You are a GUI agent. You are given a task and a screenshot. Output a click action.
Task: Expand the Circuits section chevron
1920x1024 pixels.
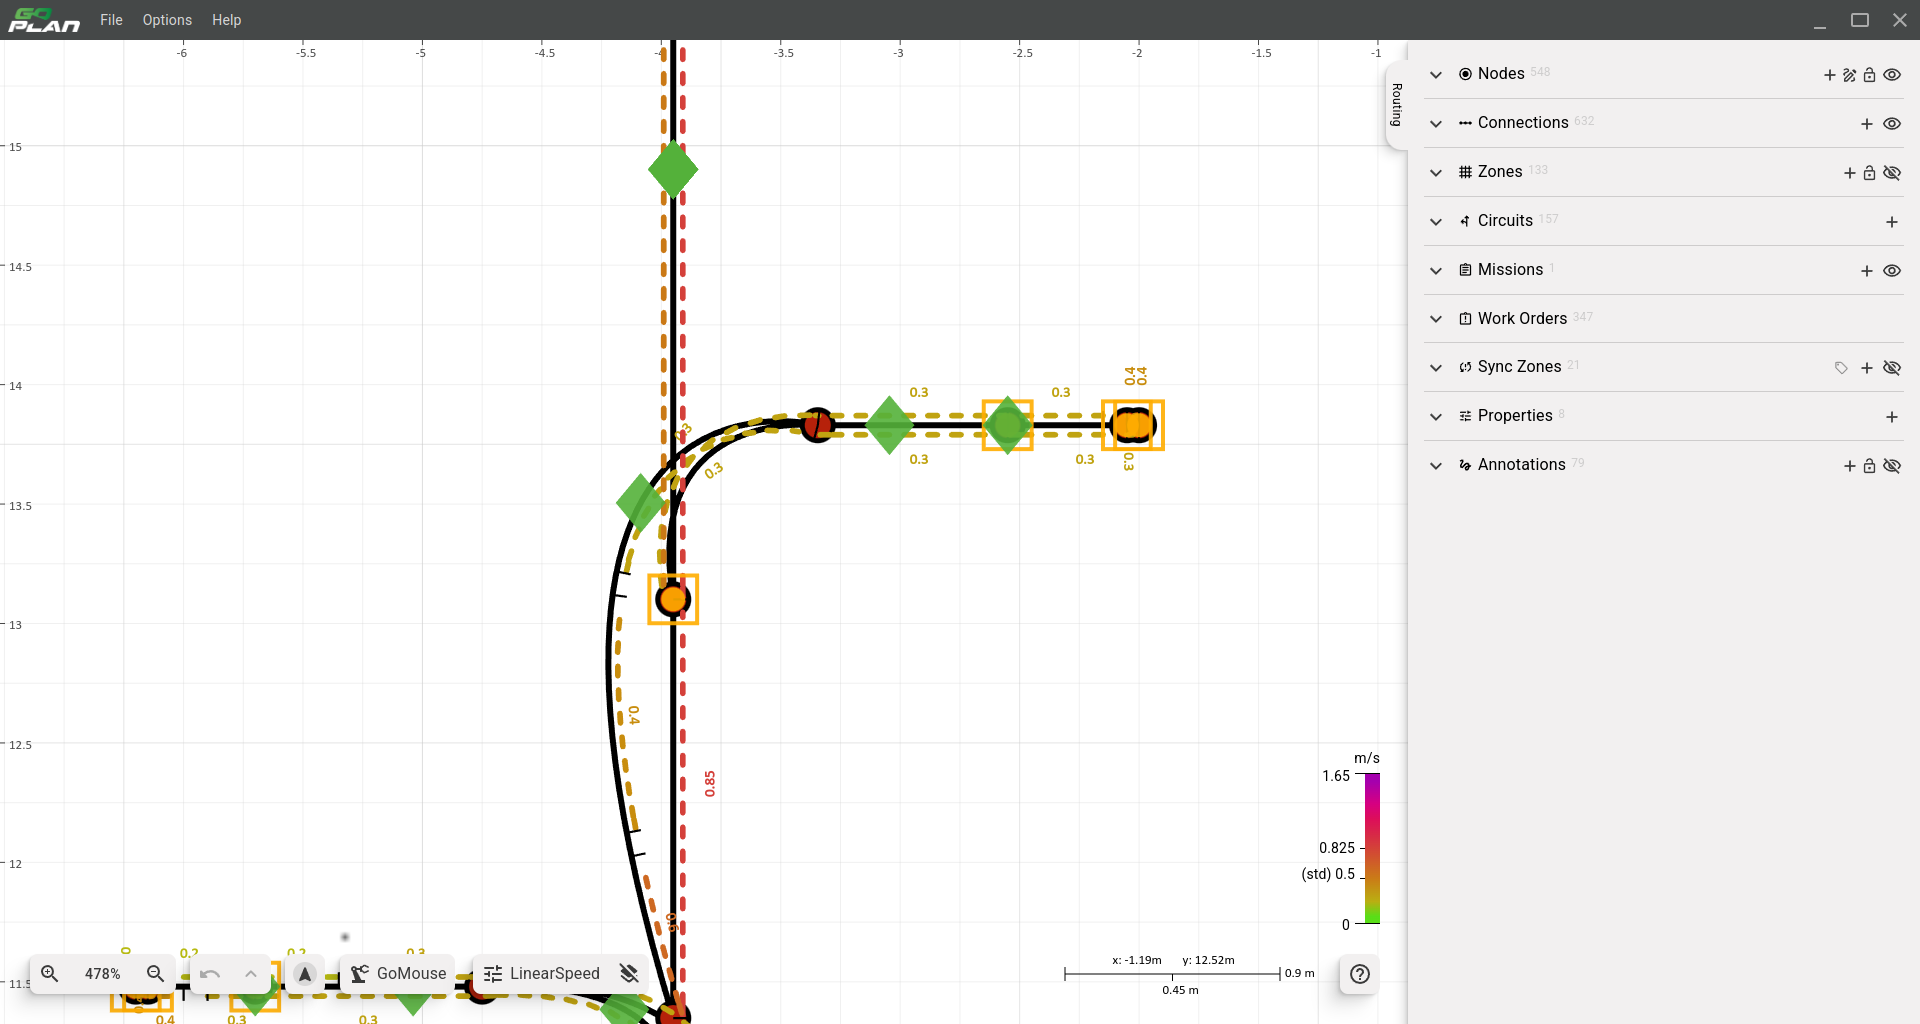[x=1436, y=222]
